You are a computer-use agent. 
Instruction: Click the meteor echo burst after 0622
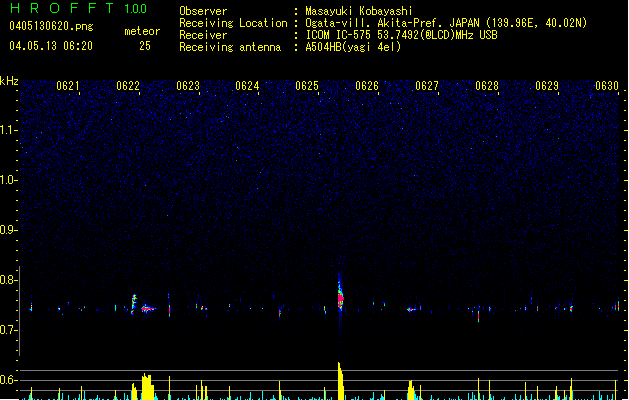148,309
